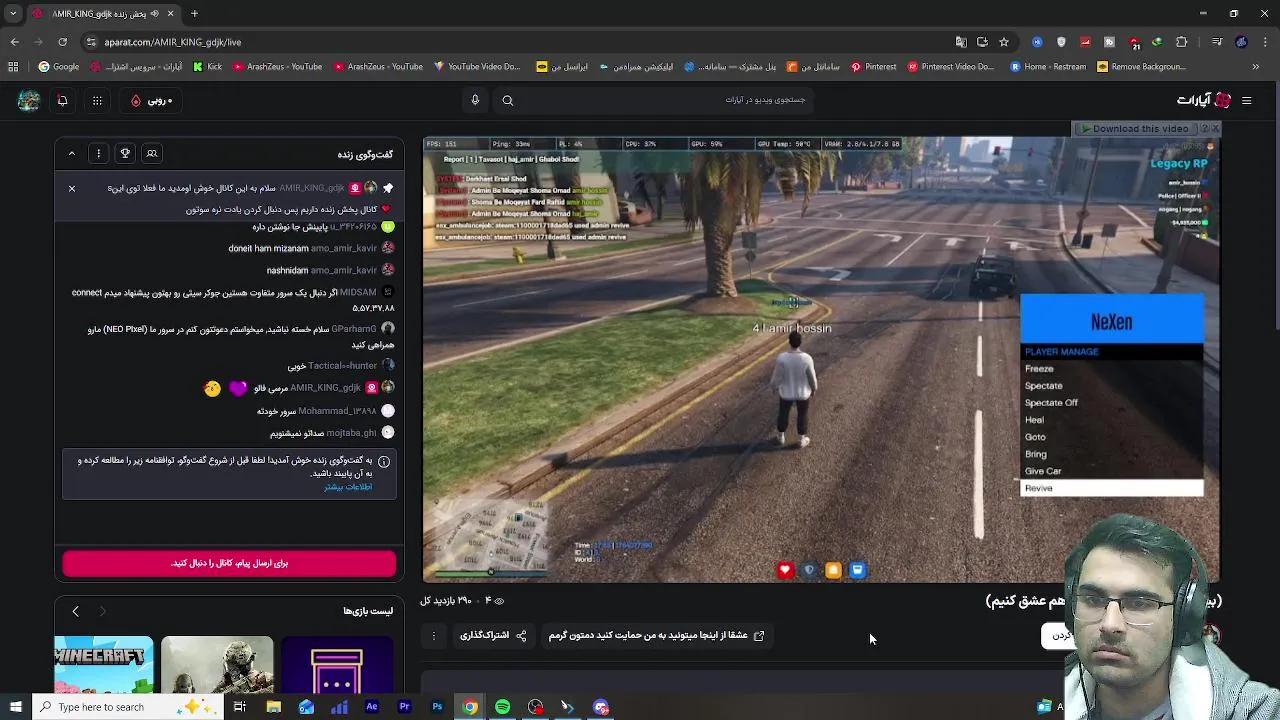Open Chrome extensions puzzle icon
1280x720 pixels.
tap(1182, 42)
